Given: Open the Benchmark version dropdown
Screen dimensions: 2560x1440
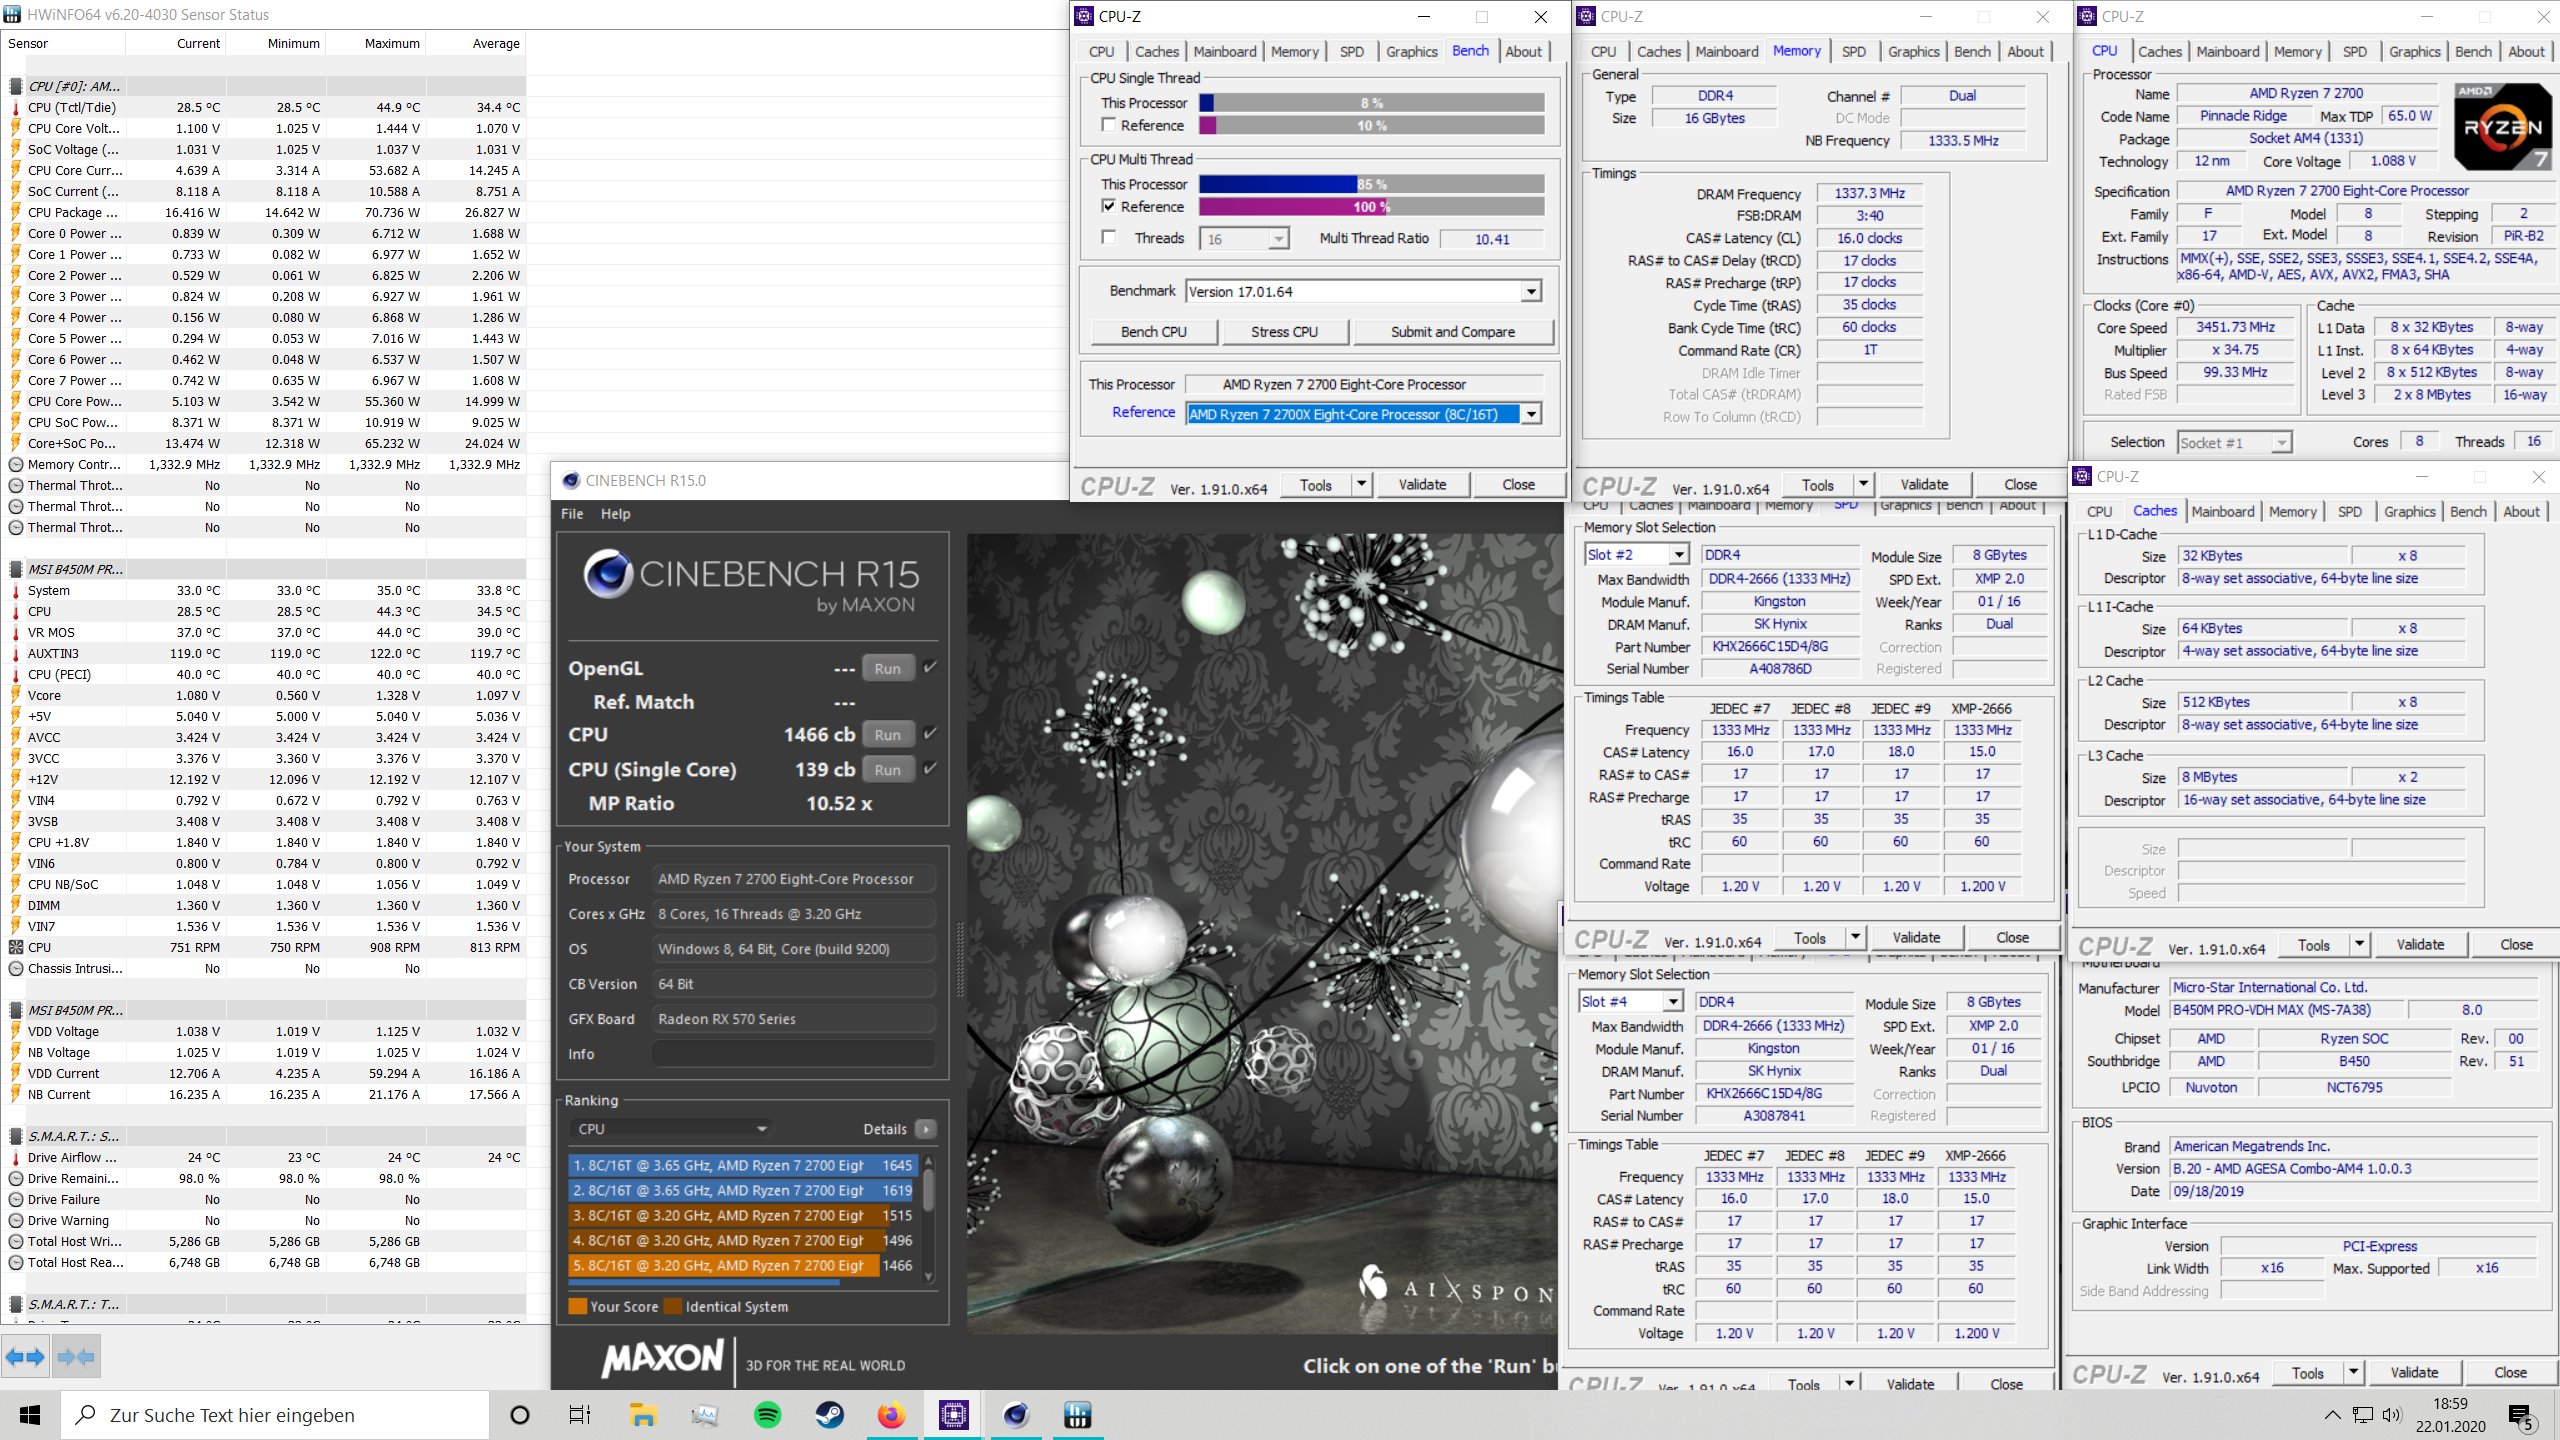Looking at the screenshot, I should [x=1531, y=290].
